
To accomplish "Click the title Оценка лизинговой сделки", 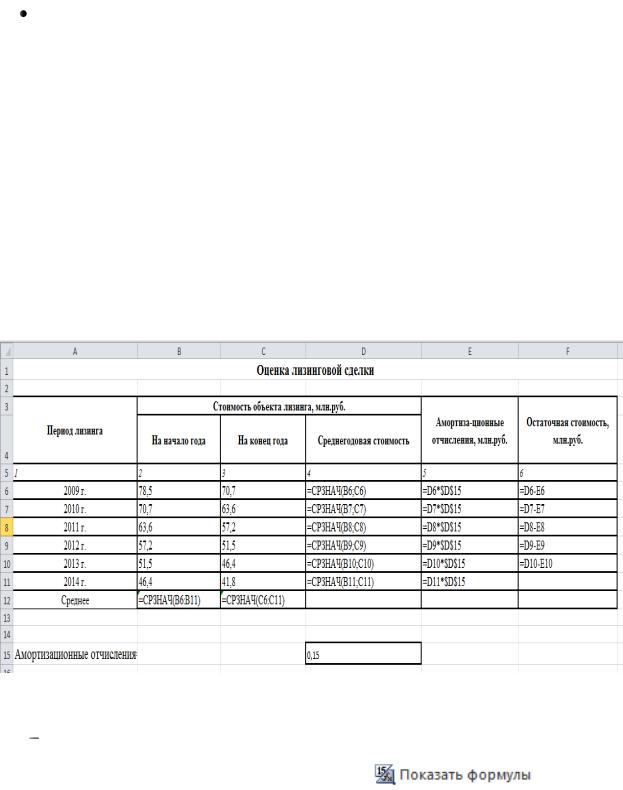I will 315,370.
